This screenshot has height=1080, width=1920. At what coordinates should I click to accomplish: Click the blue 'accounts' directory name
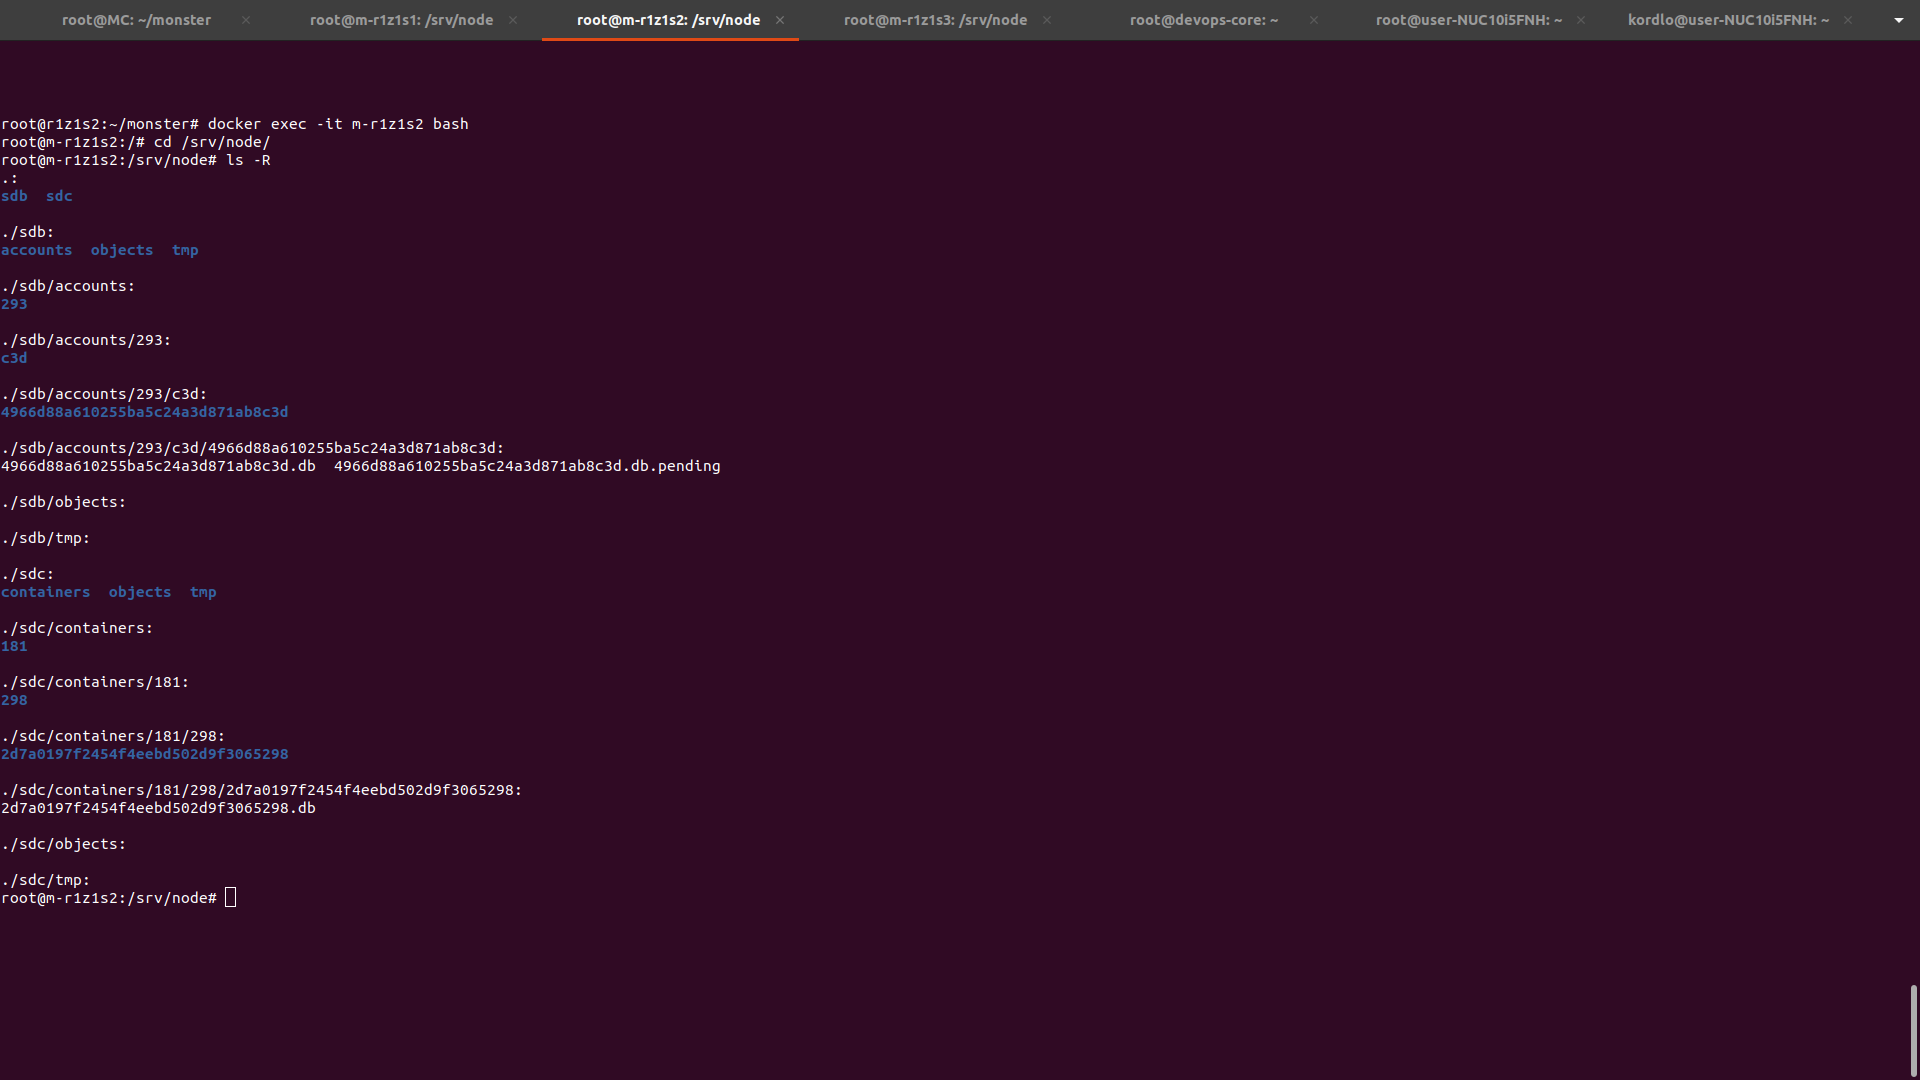point(37,250)
